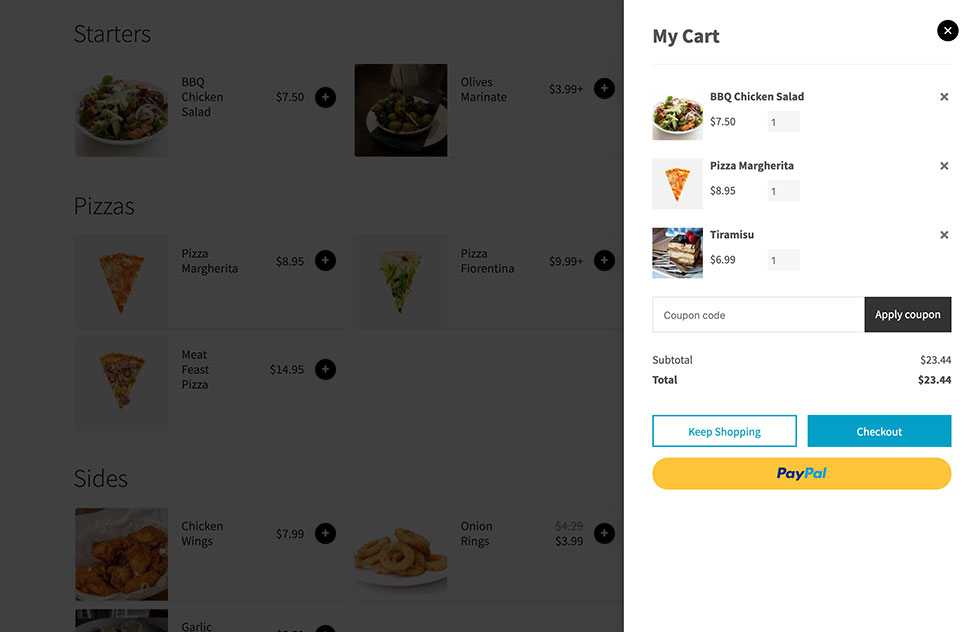Add Chicken Wings to cart
This screenshot has width=980, height=632.
pyautogui.click(x=325, y=533)
